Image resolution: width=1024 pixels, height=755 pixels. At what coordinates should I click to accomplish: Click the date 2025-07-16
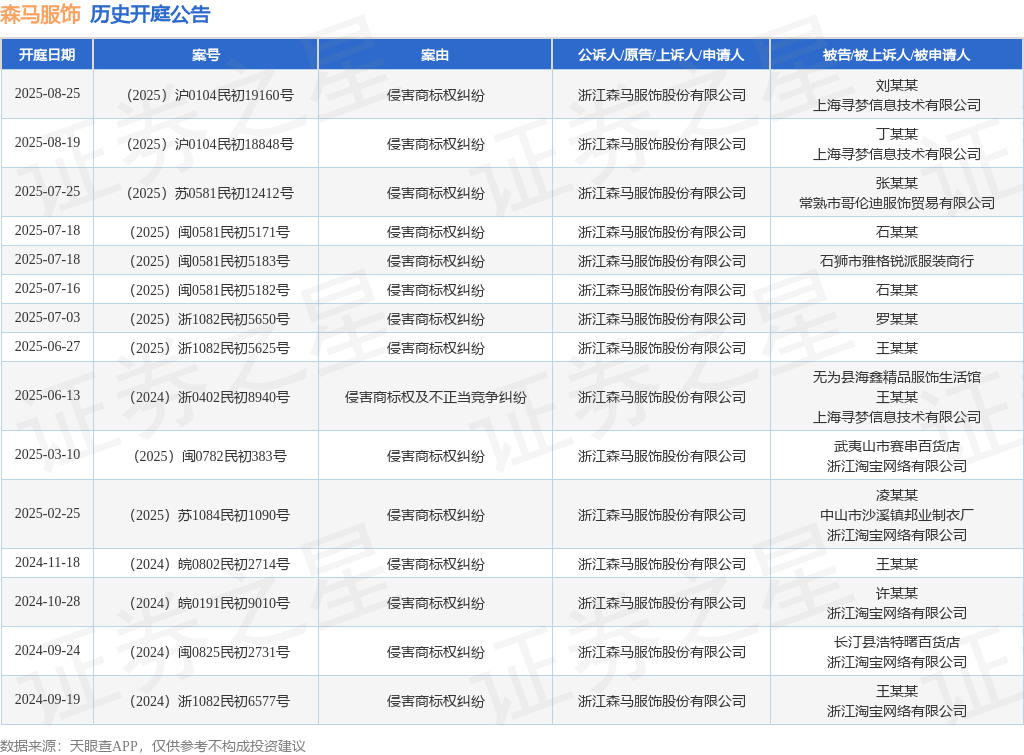click(47, 288)
